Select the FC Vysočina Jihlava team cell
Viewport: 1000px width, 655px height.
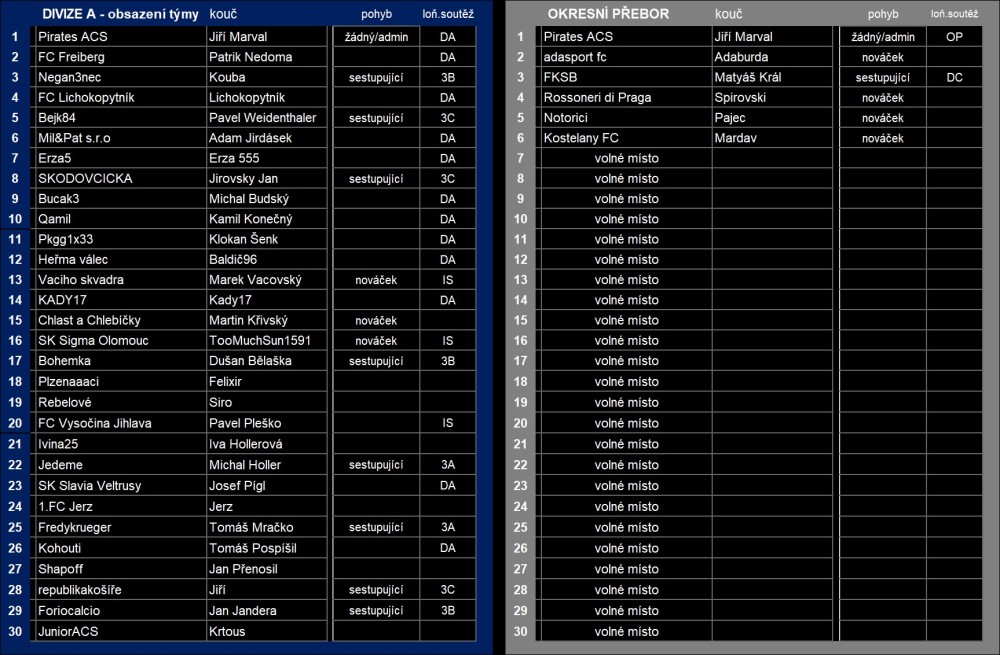(121, 423)
